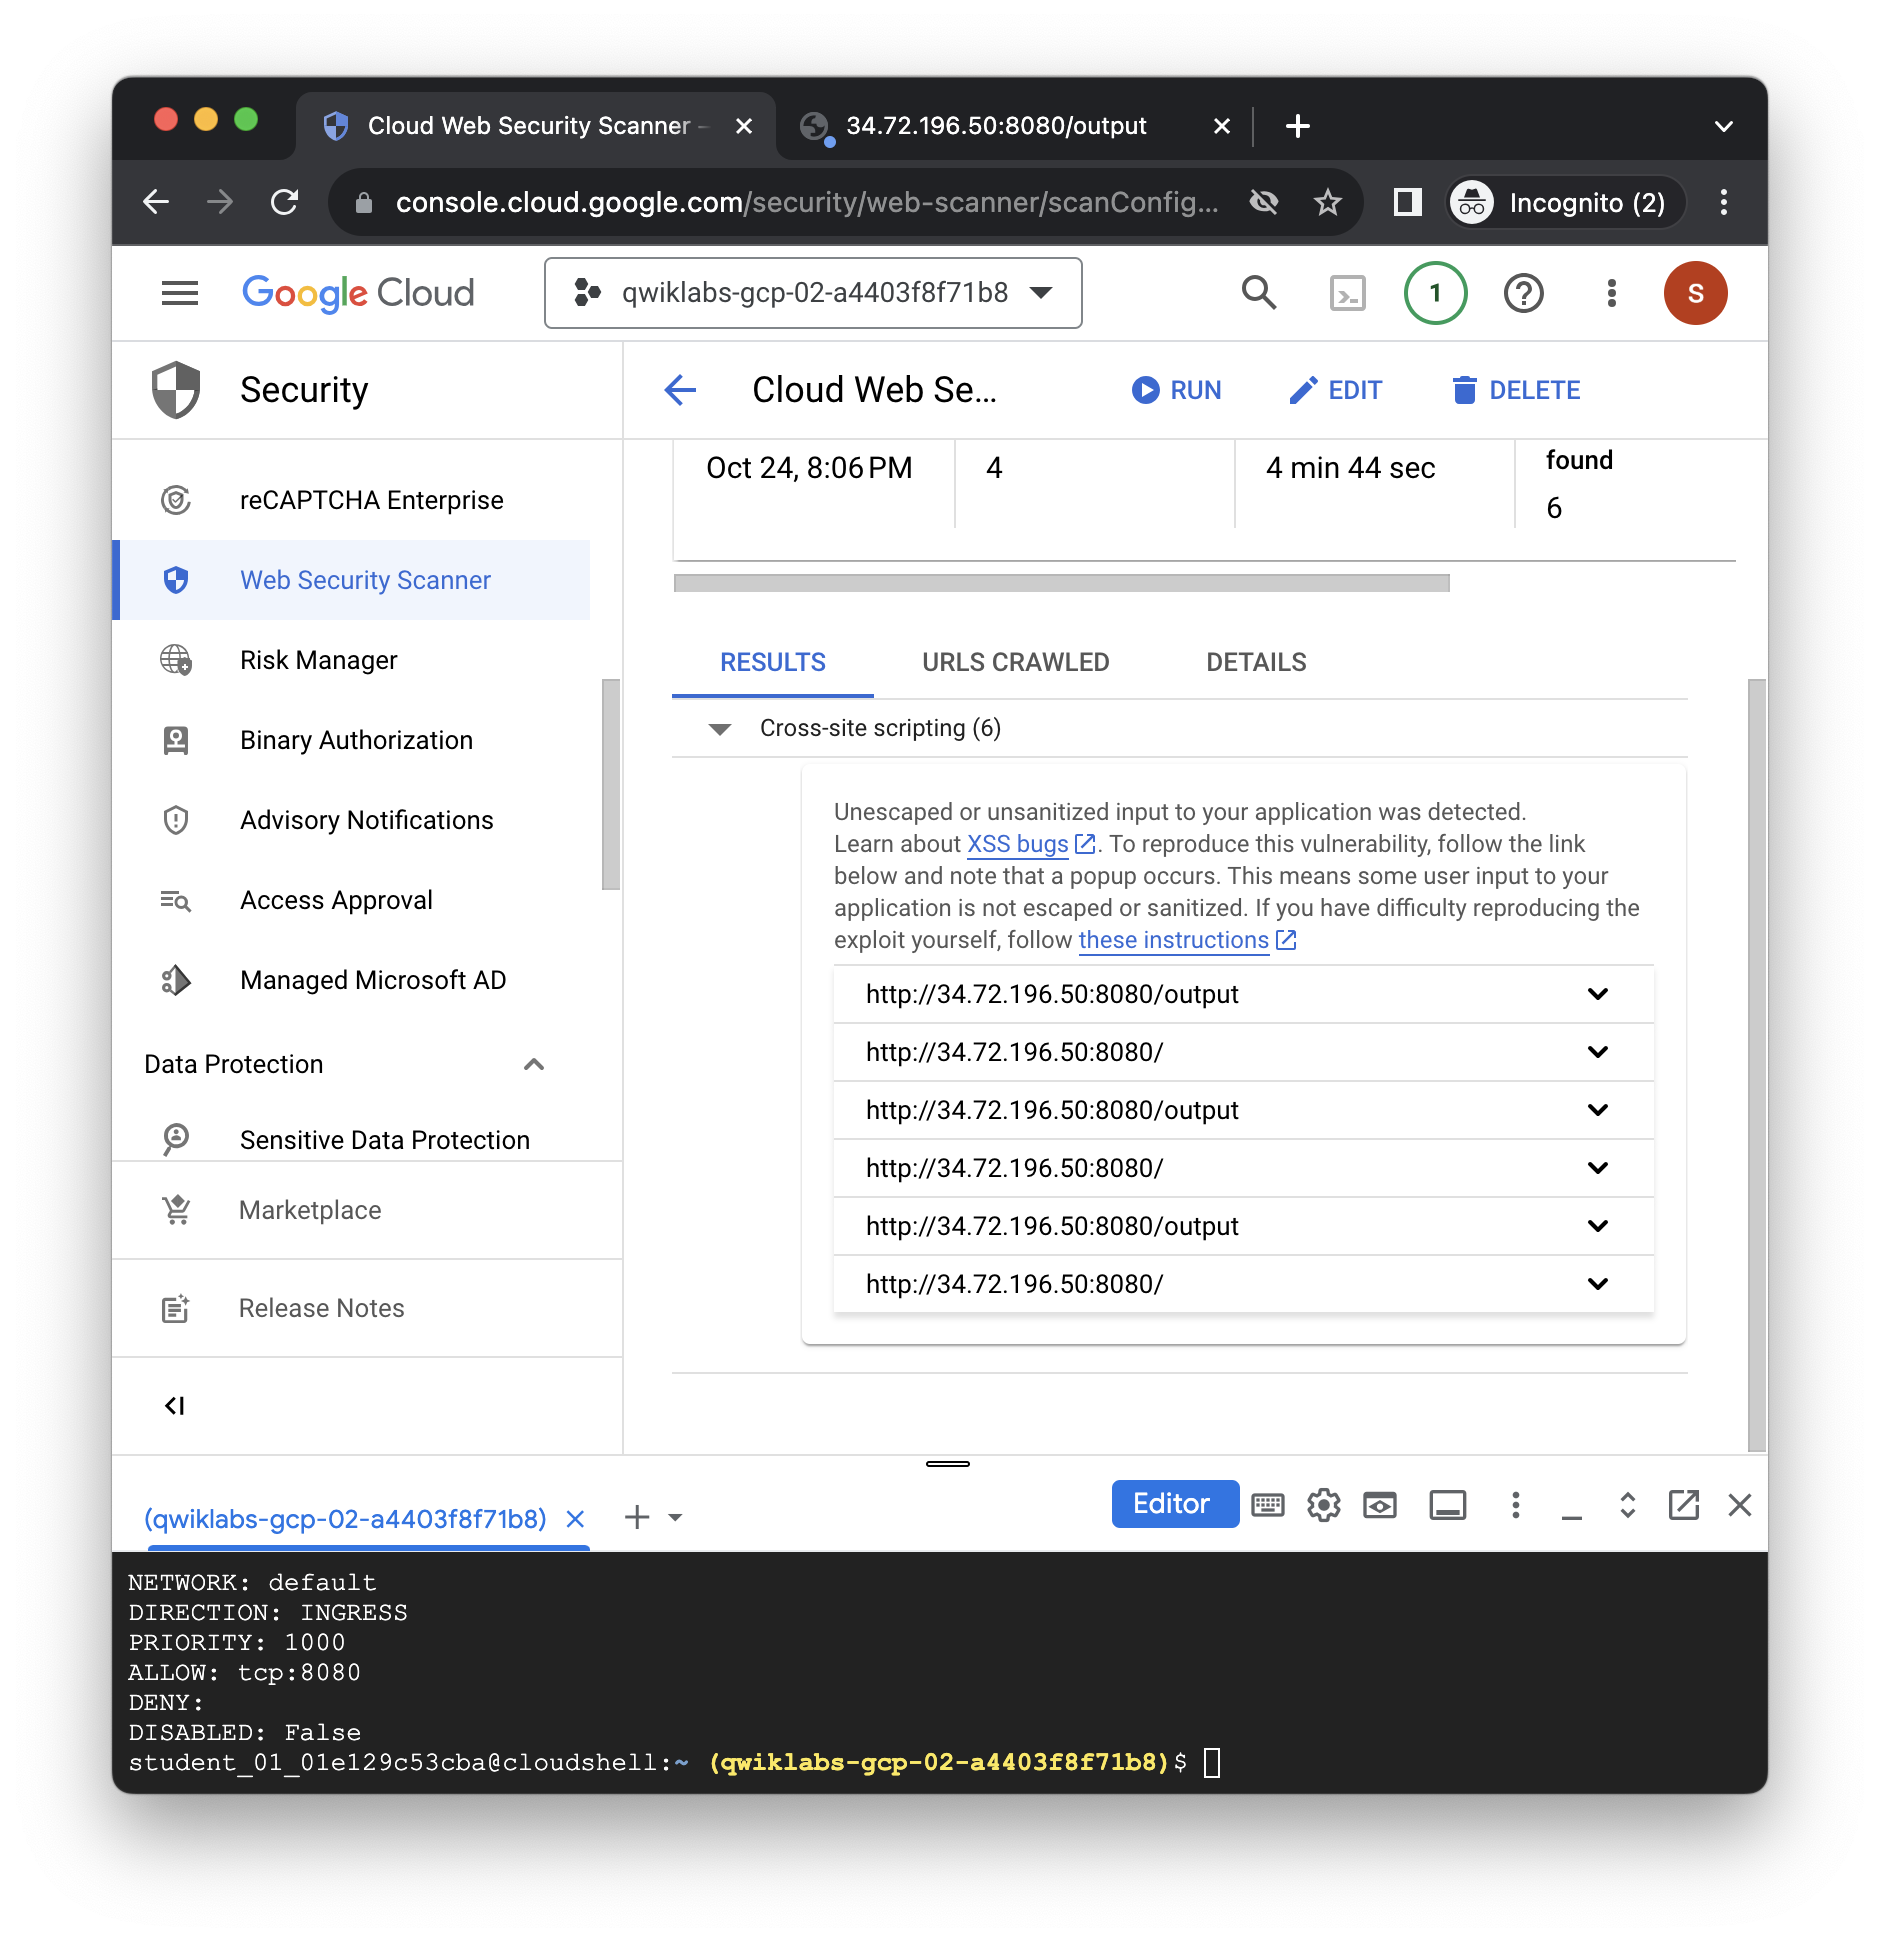
Task: Open the account avatar S
Action: click(1695, 293)
